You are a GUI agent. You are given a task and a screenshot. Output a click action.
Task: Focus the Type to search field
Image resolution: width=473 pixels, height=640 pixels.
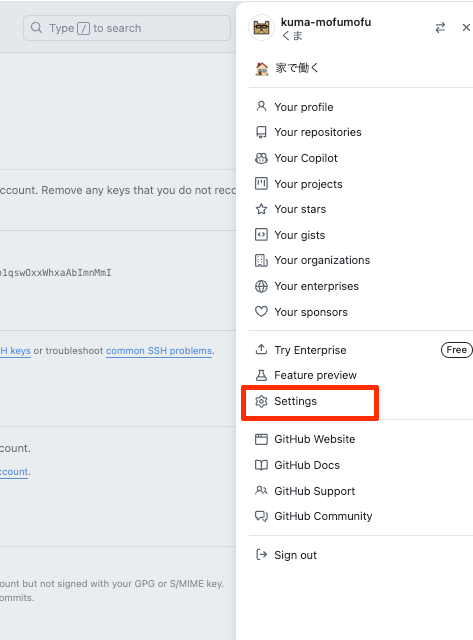click(x=127, y=28)
